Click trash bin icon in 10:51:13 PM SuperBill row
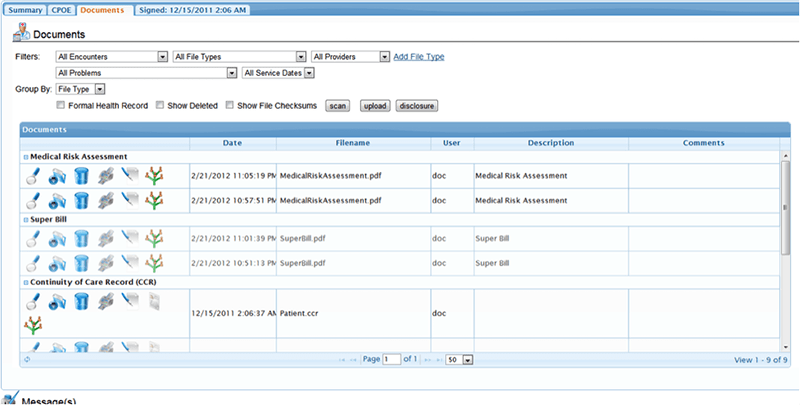 [81, 263]
